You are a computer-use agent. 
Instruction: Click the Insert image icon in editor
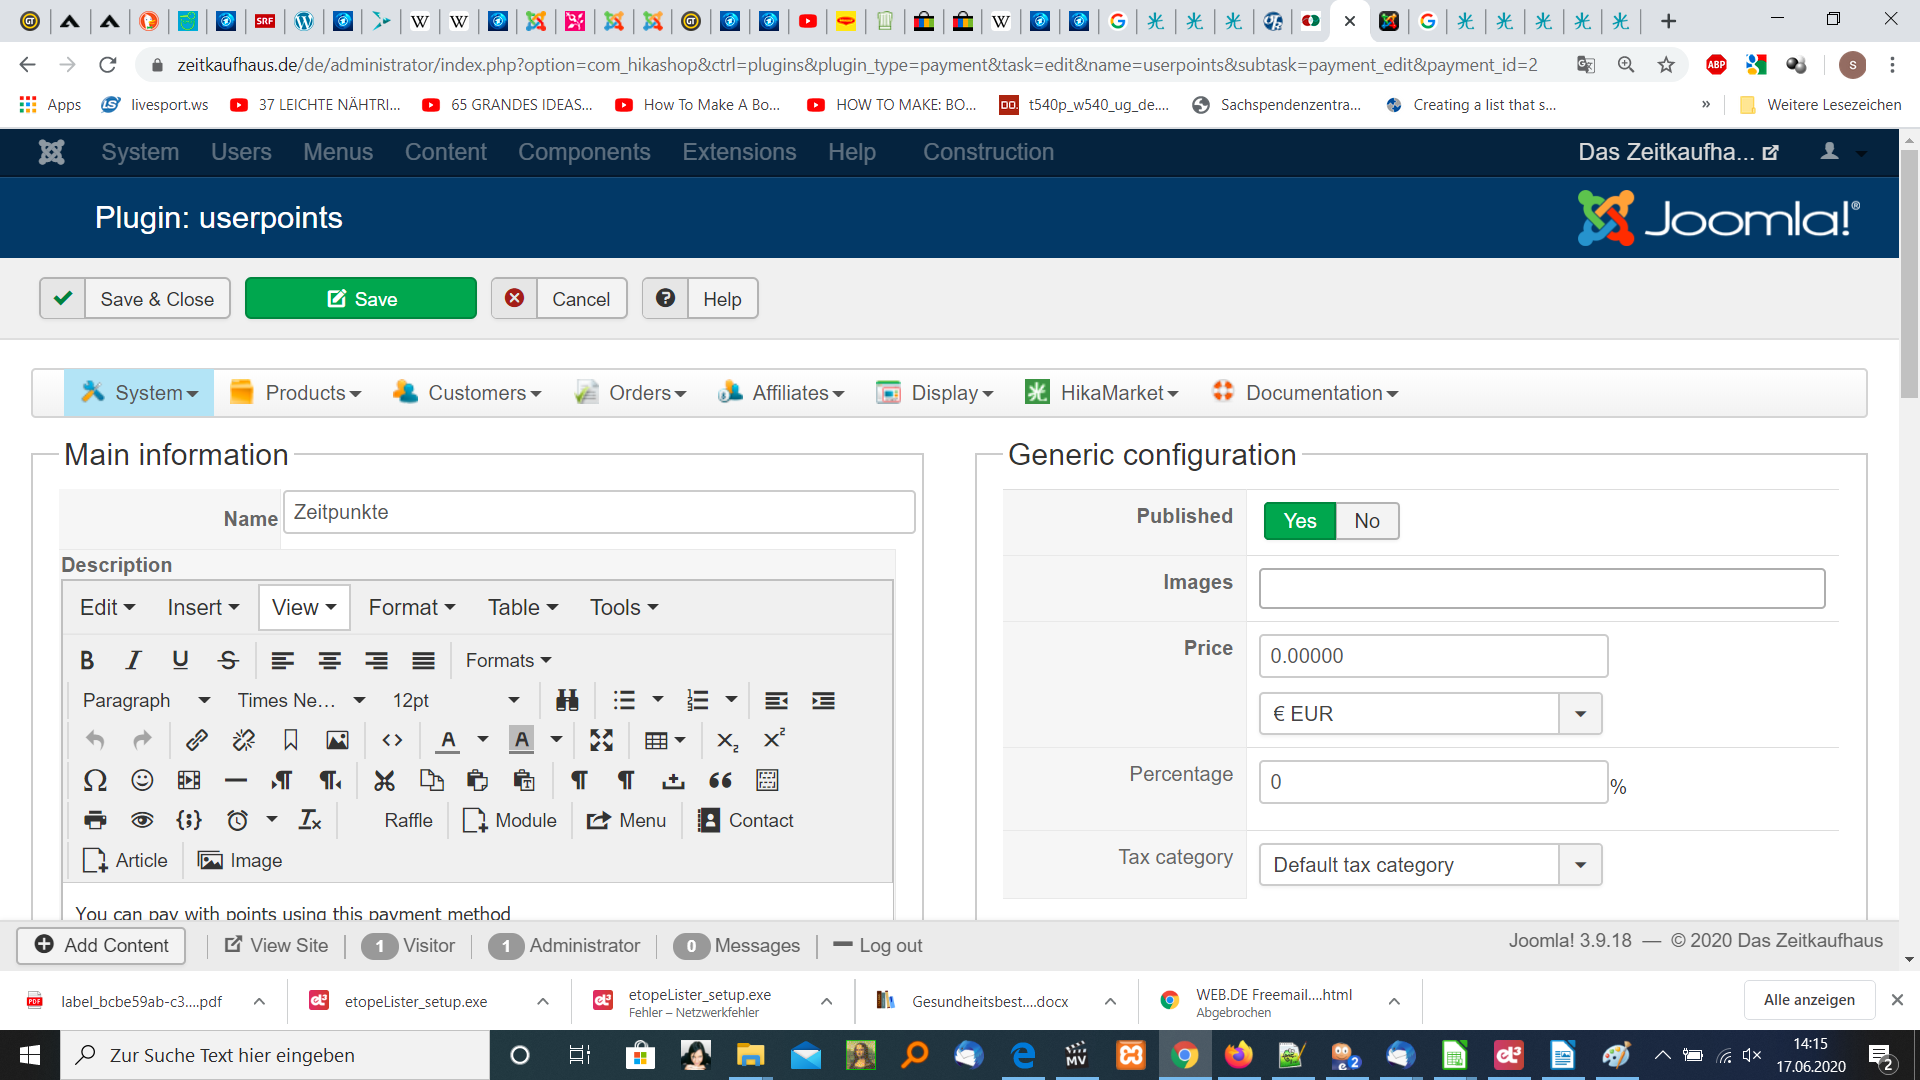pos(337,740)
